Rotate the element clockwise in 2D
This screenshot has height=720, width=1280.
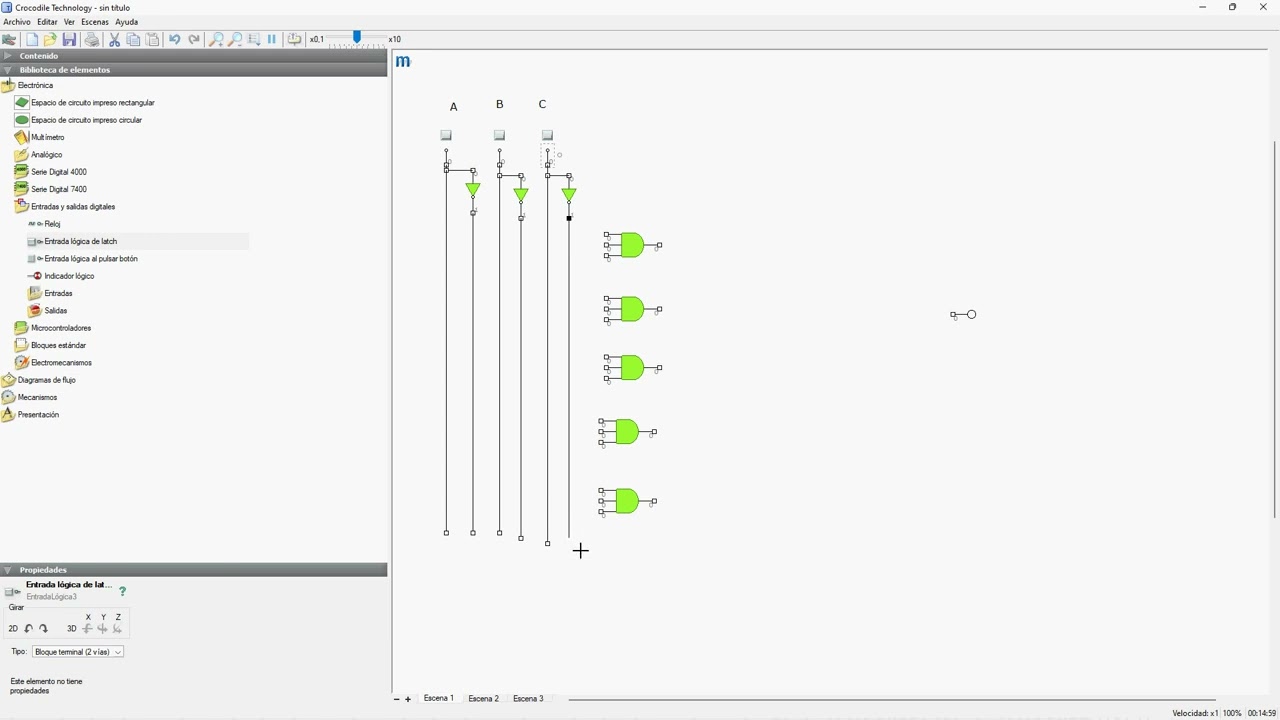coord(43,629)
